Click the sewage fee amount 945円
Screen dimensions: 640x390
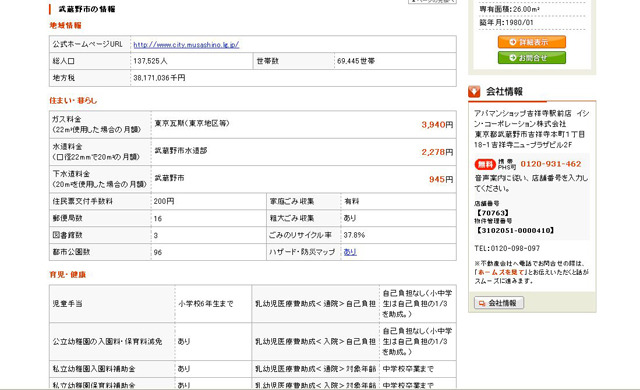click(x=441, y=179)
